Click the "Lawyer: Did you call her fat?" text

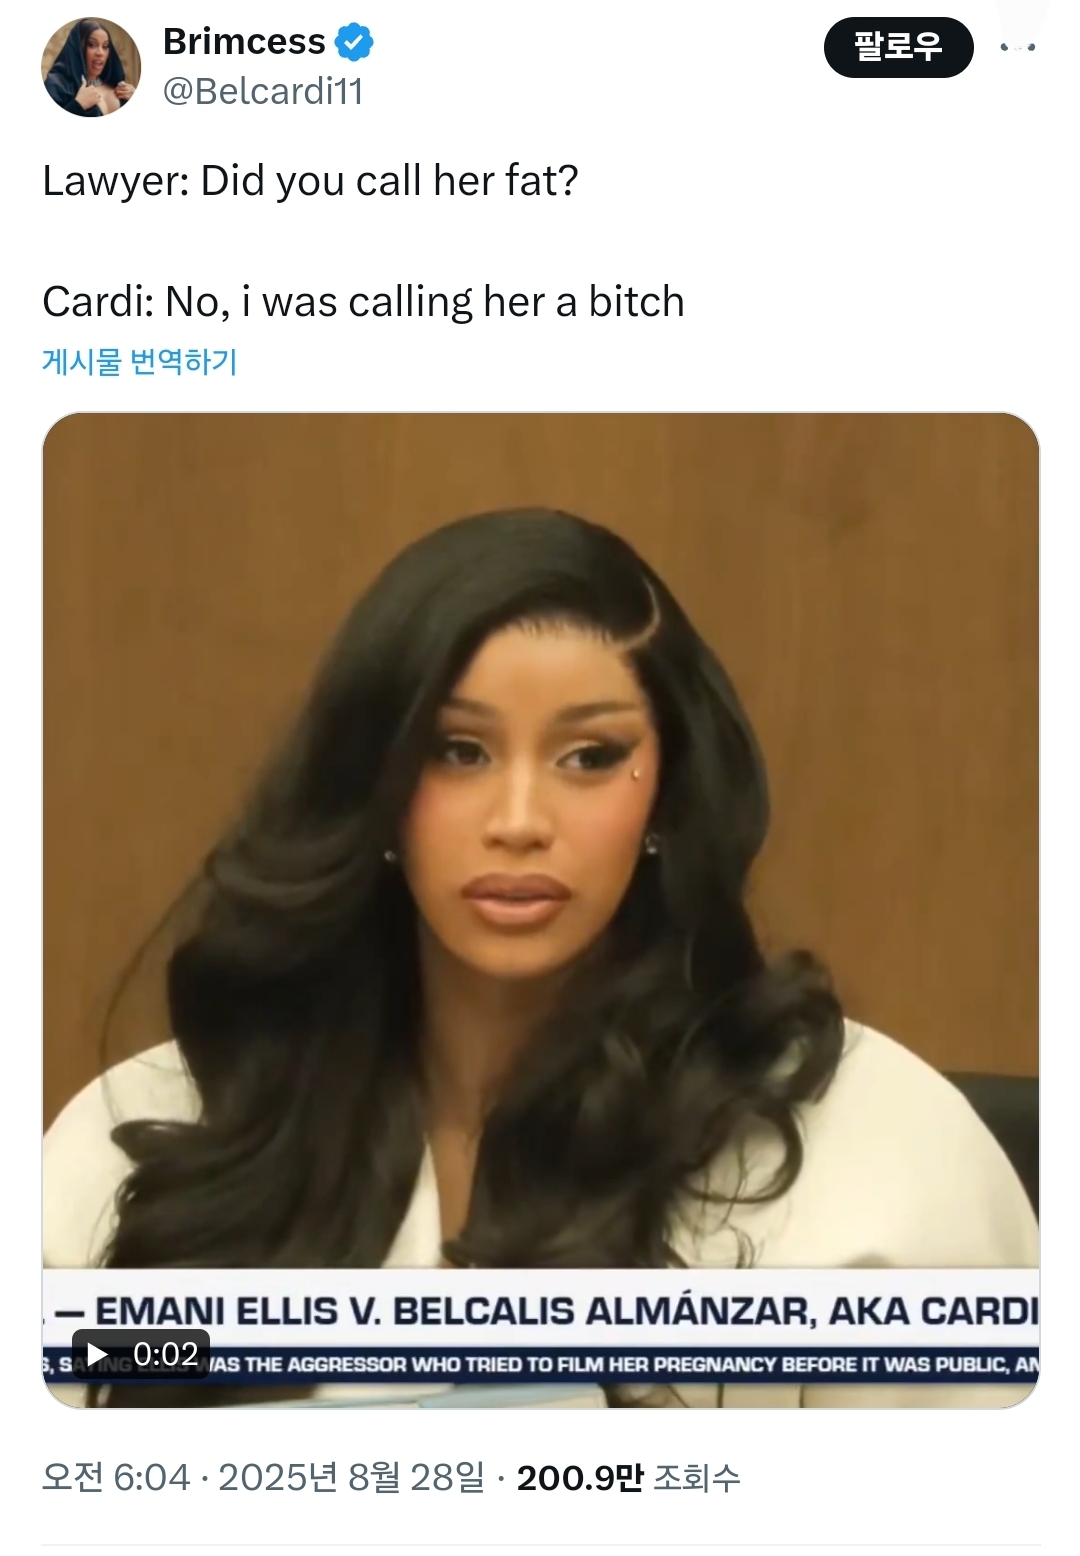(x=310, y=181)
